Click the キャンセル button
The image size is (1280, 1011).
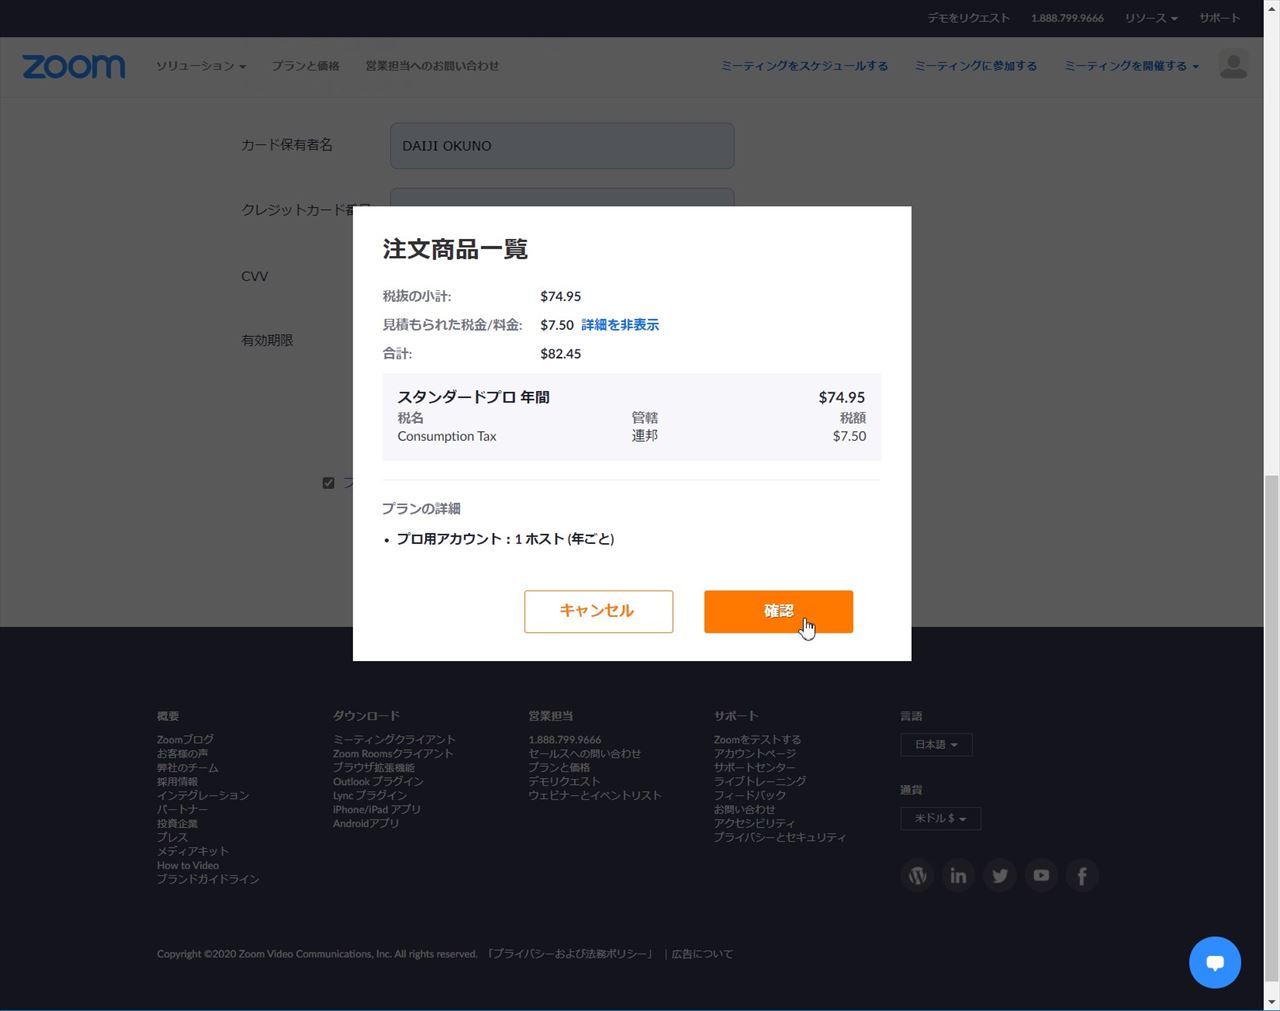(598, 611)
